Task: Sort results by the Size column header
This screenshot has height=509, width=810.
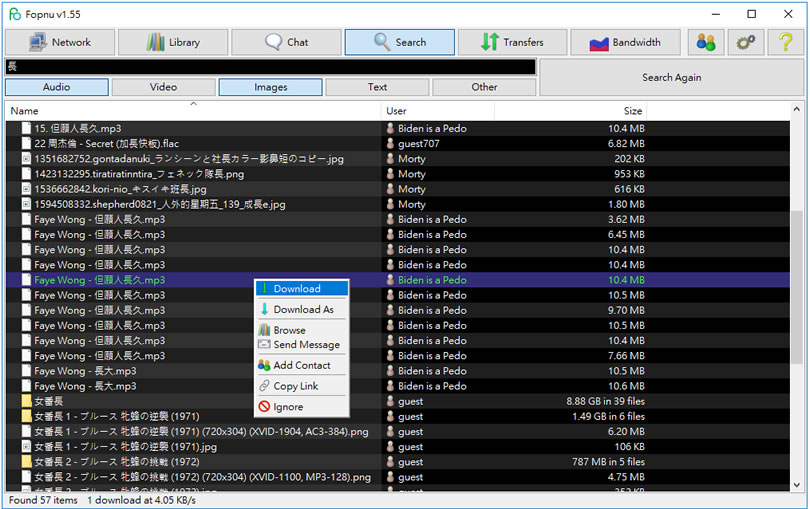Action: [632, 111]
